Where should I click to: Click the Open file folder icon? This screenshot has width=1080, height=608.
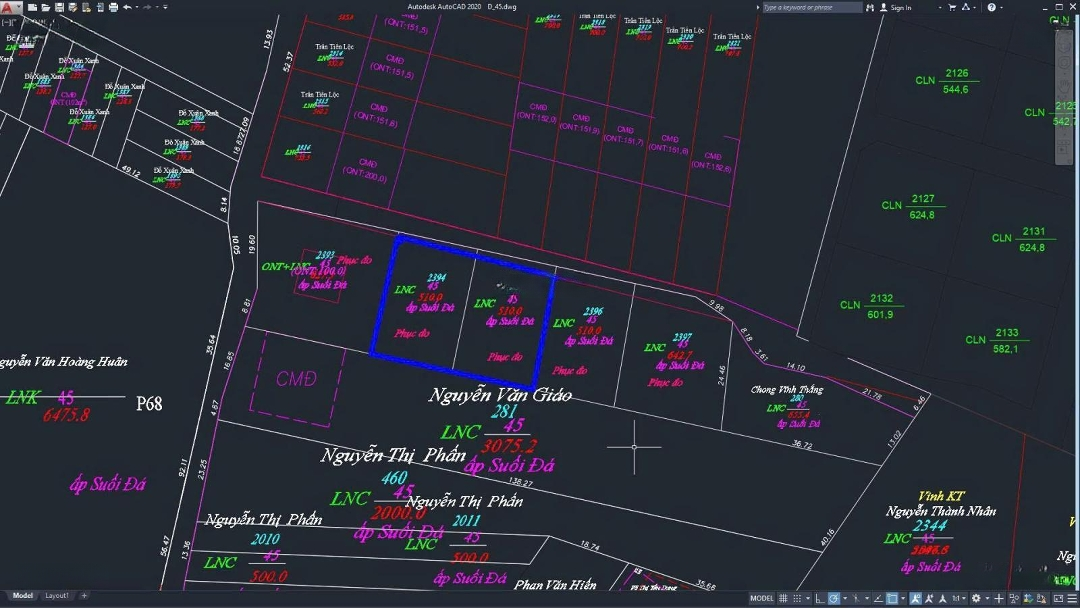click(x=46, y=7)
